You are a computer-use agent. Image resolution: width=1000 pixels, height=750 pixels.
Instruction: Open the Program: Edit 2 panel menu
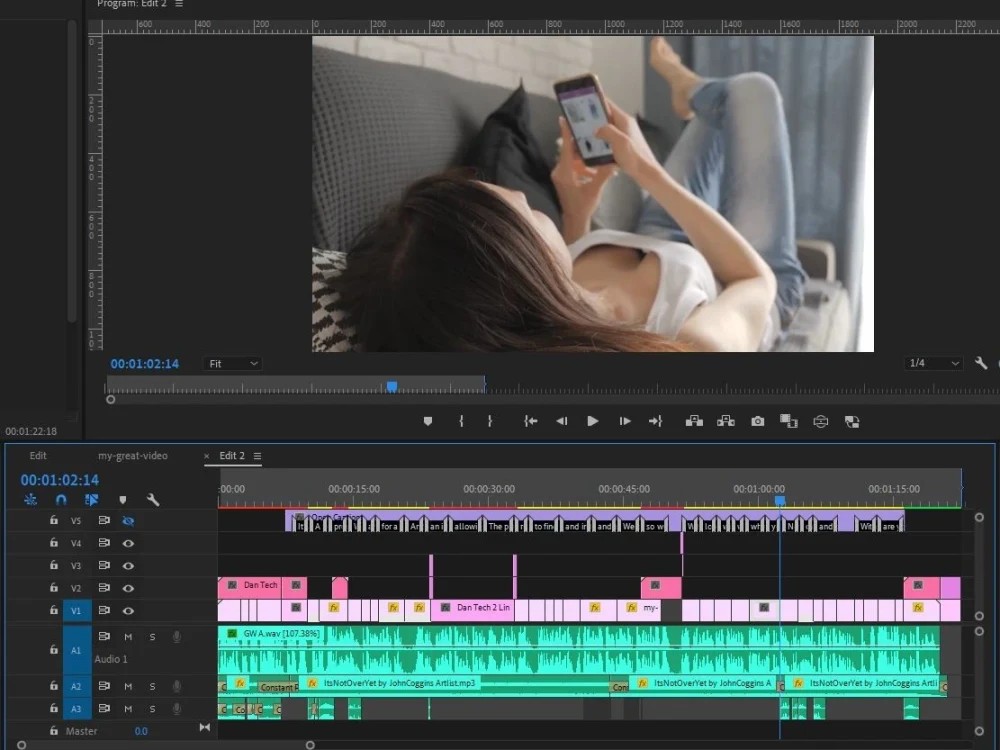[x=179, y=4]
